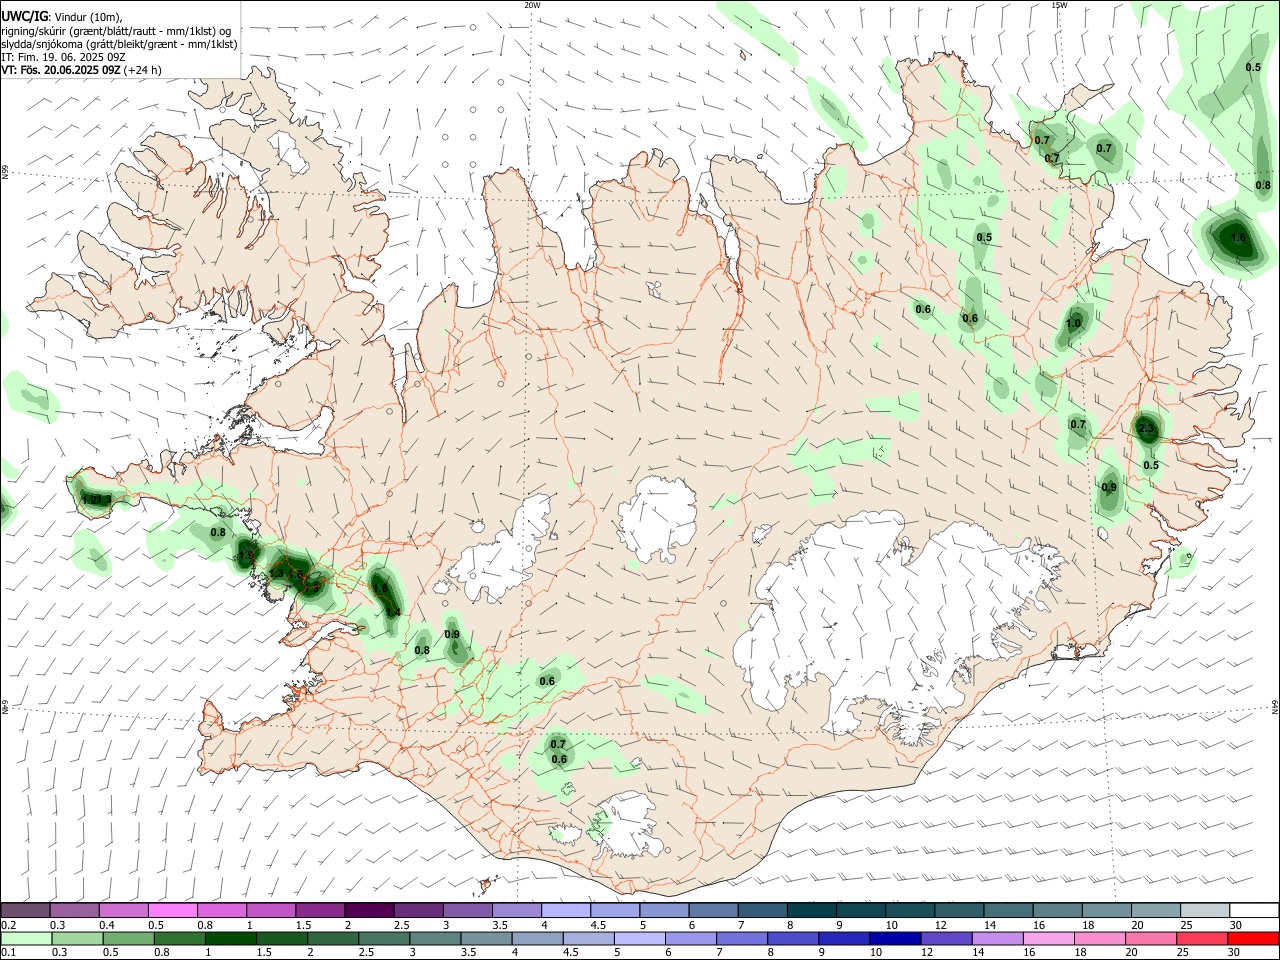Click the dark teal 9 swatch in the snow legend
The width and height of the screenshot is (1280, 960).
pyautogui.click(x=859, y=911)
